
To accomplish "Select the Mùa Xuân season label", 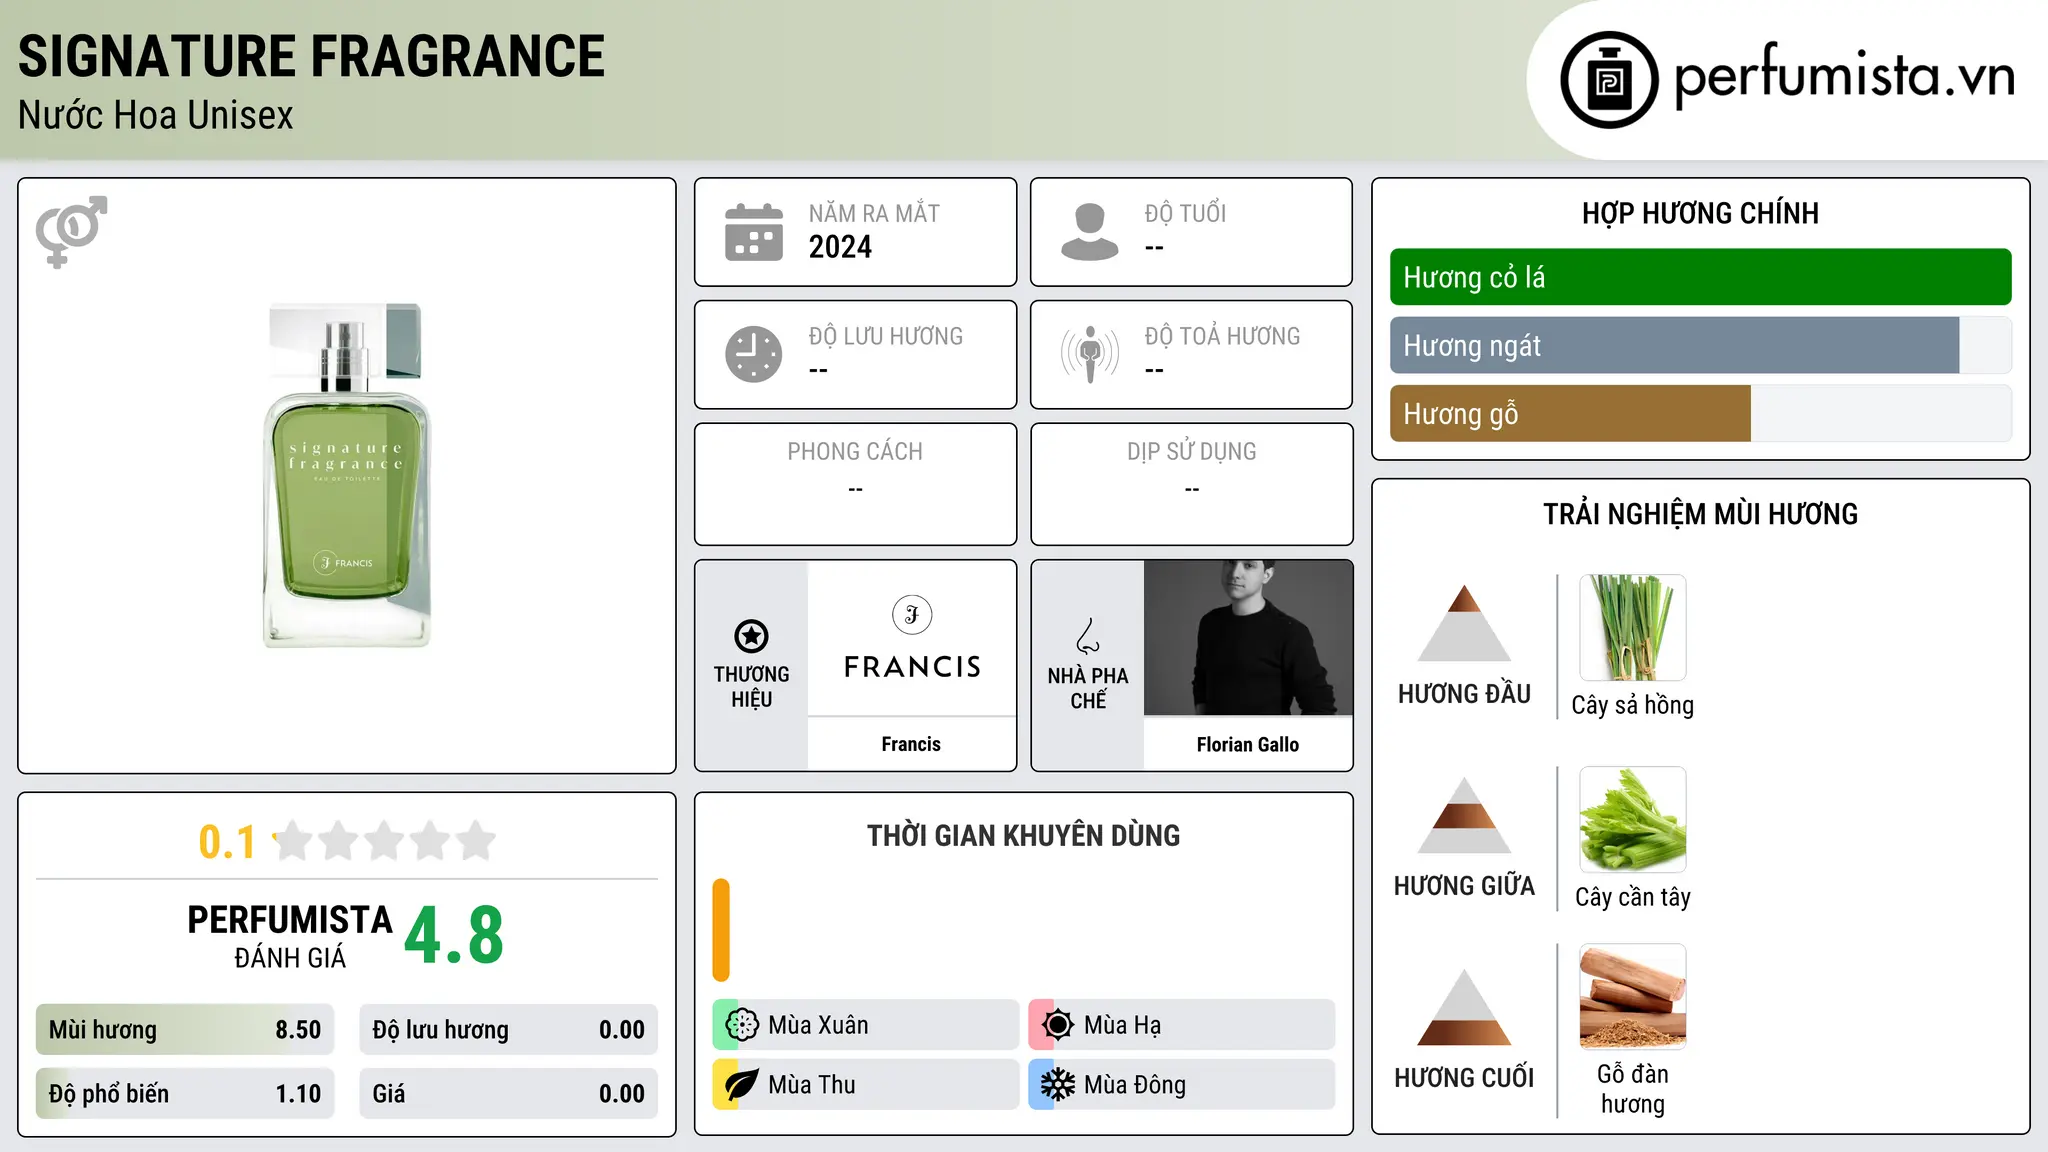I will 818,1025.
